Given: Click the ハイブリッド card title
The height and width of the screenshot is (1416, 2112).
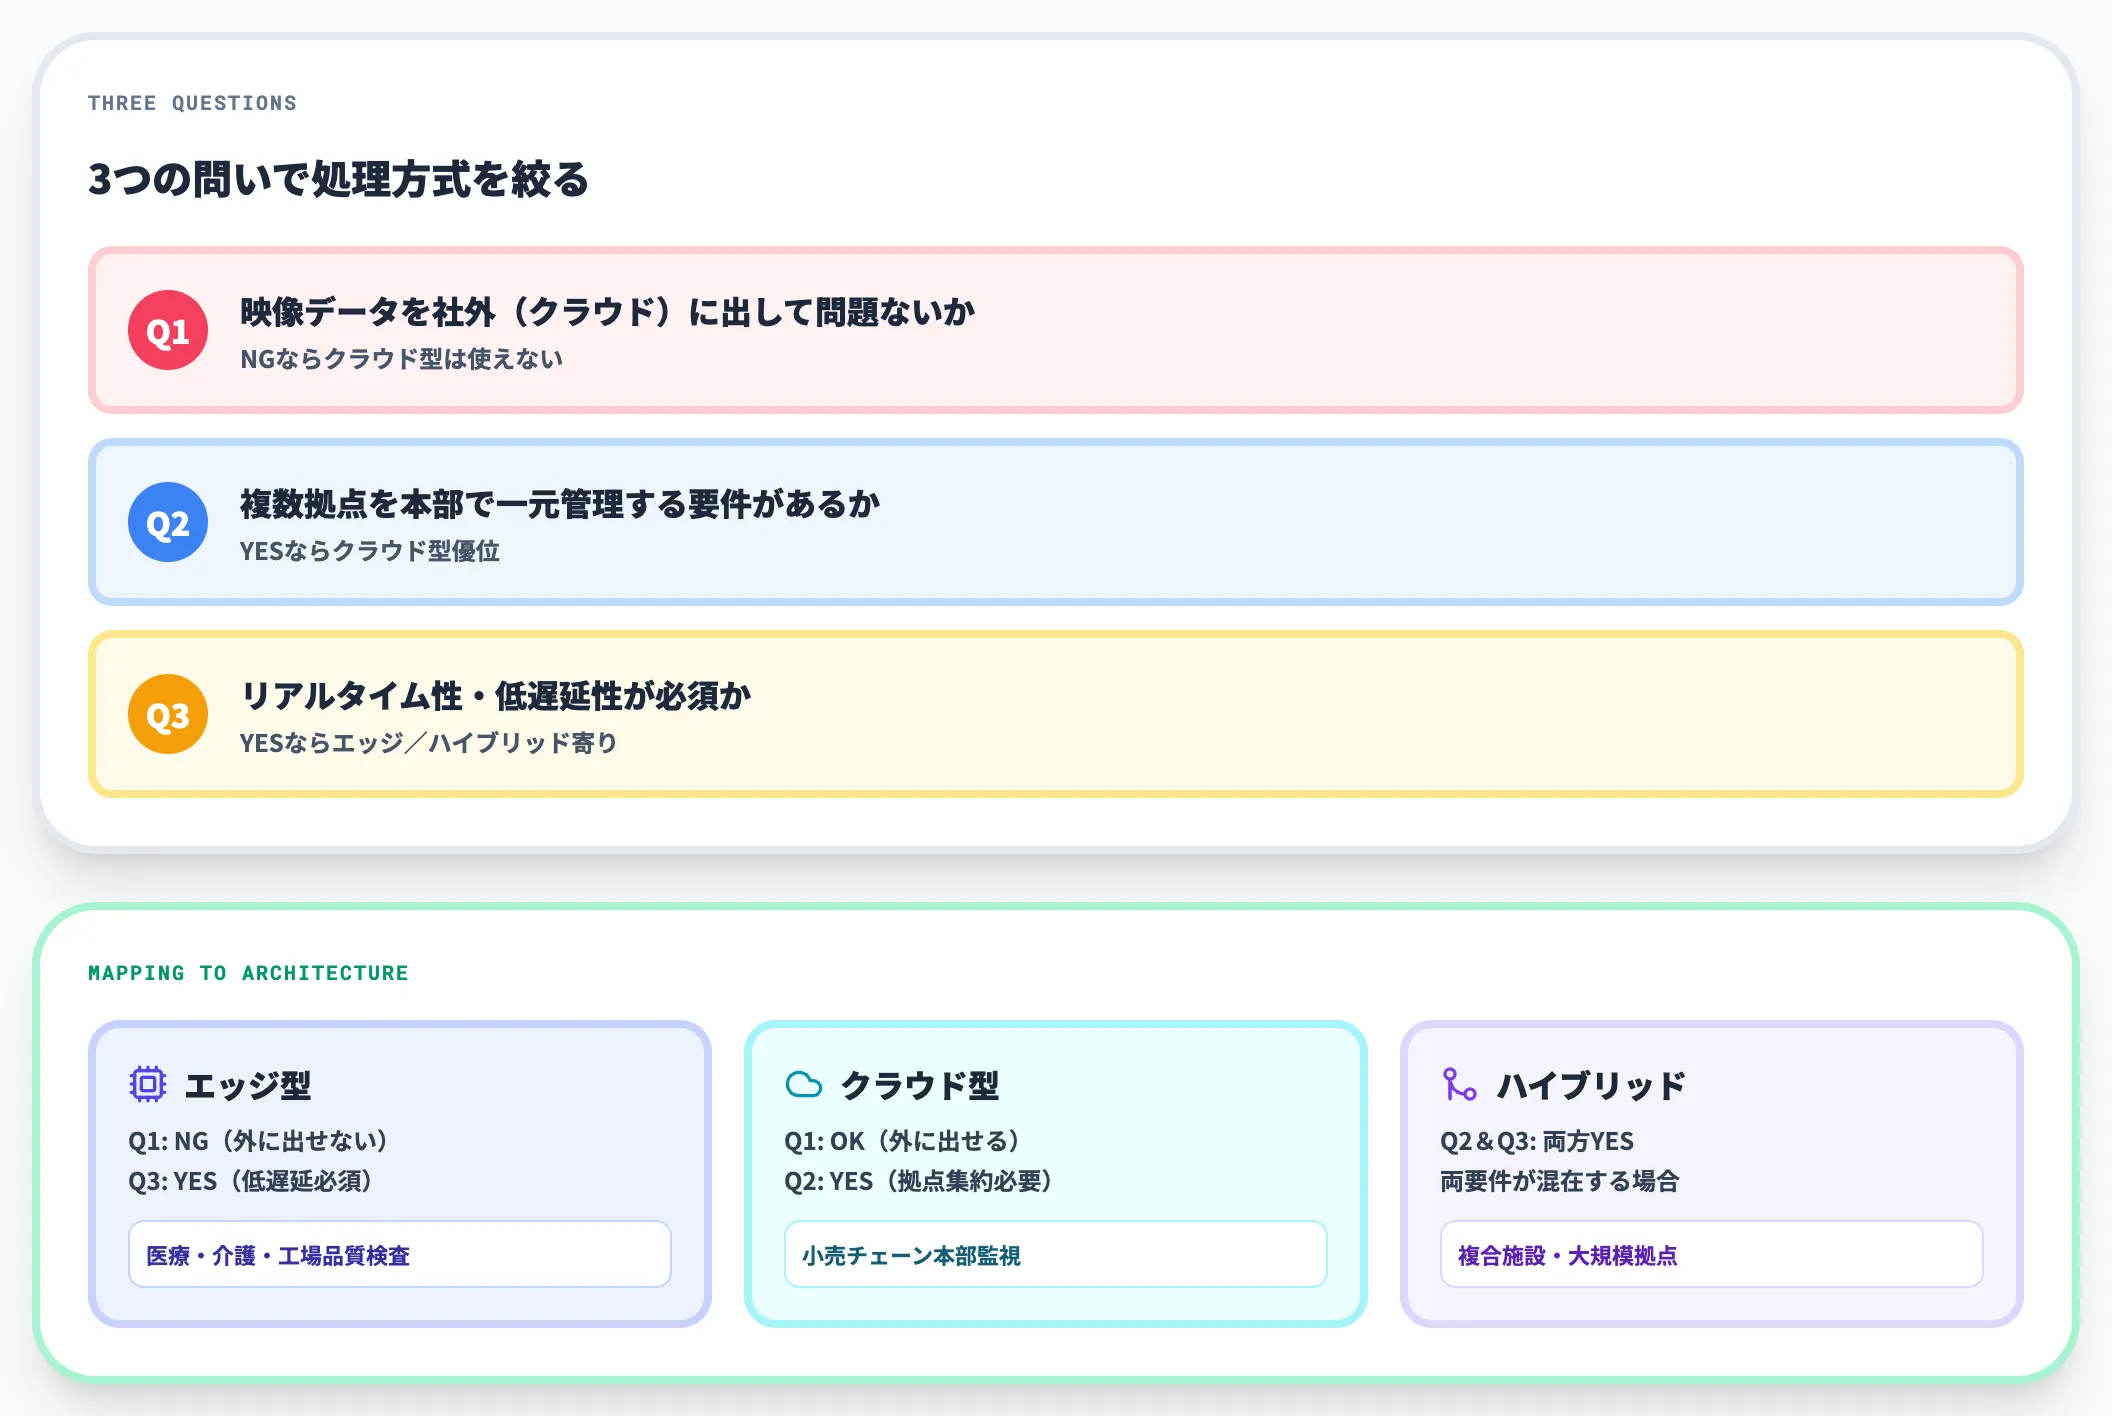Looking at the screenshot, I should click(1592, 1085).
